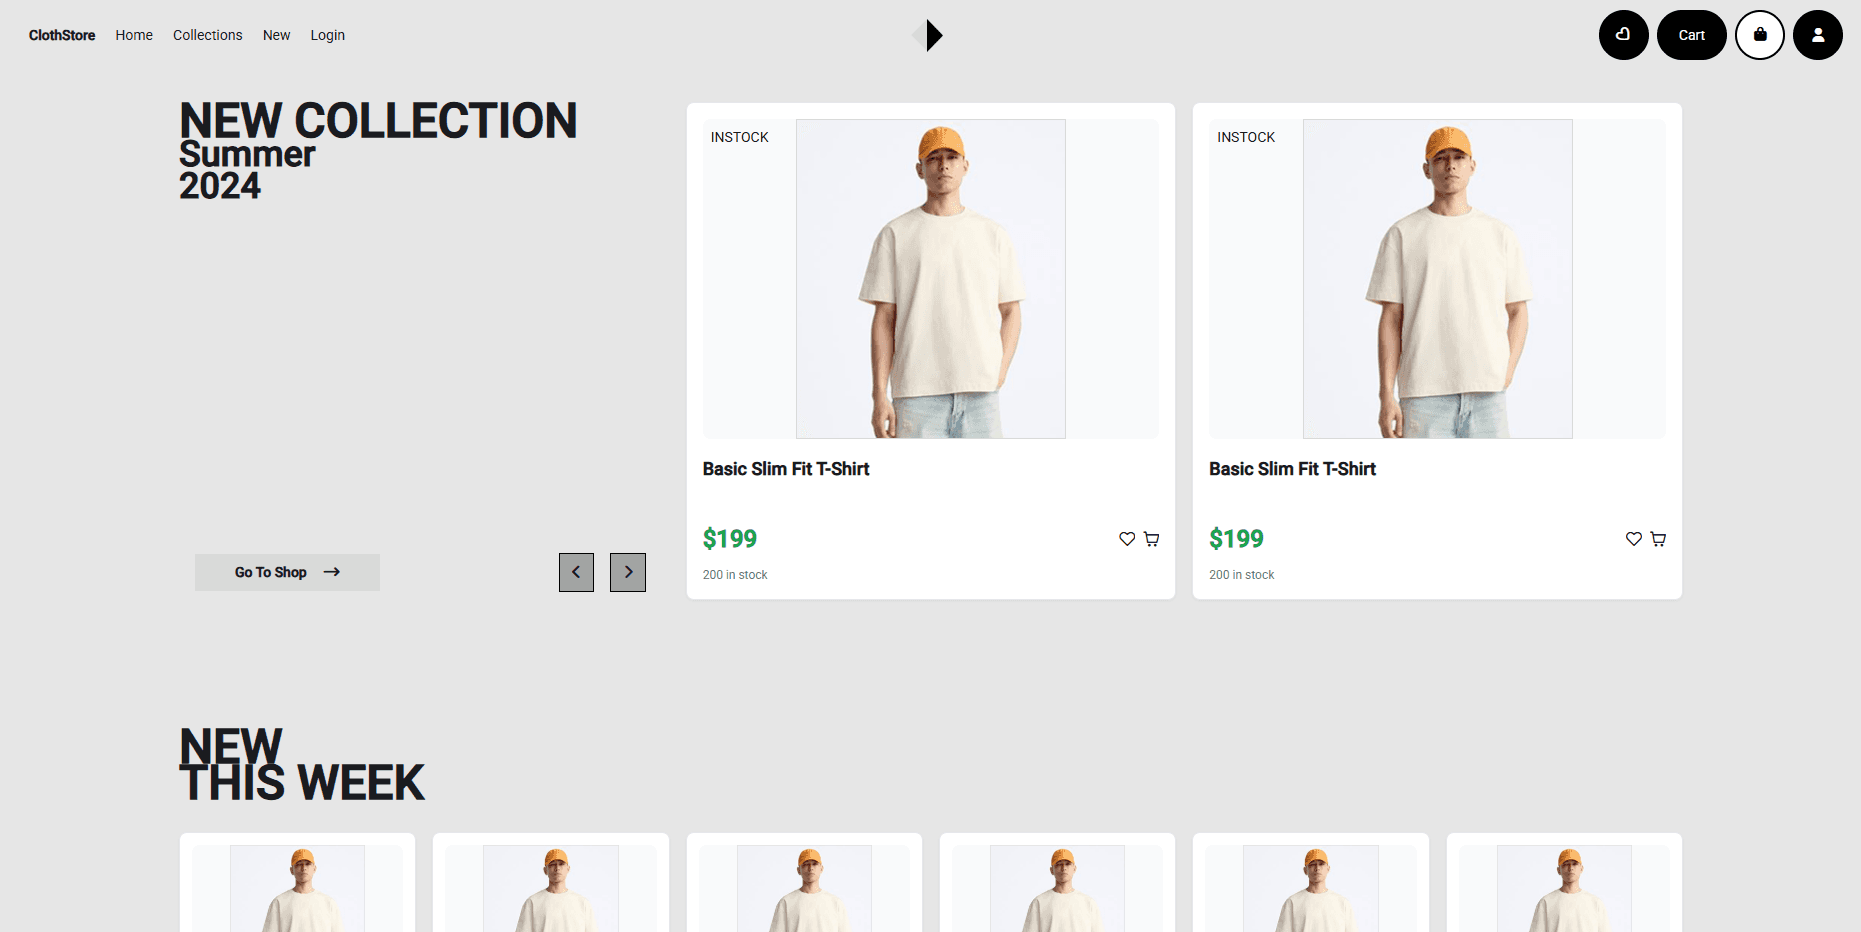The image size is (1861, 932).
Task: Navigate to the New menu link
Action: coord(276,35)
